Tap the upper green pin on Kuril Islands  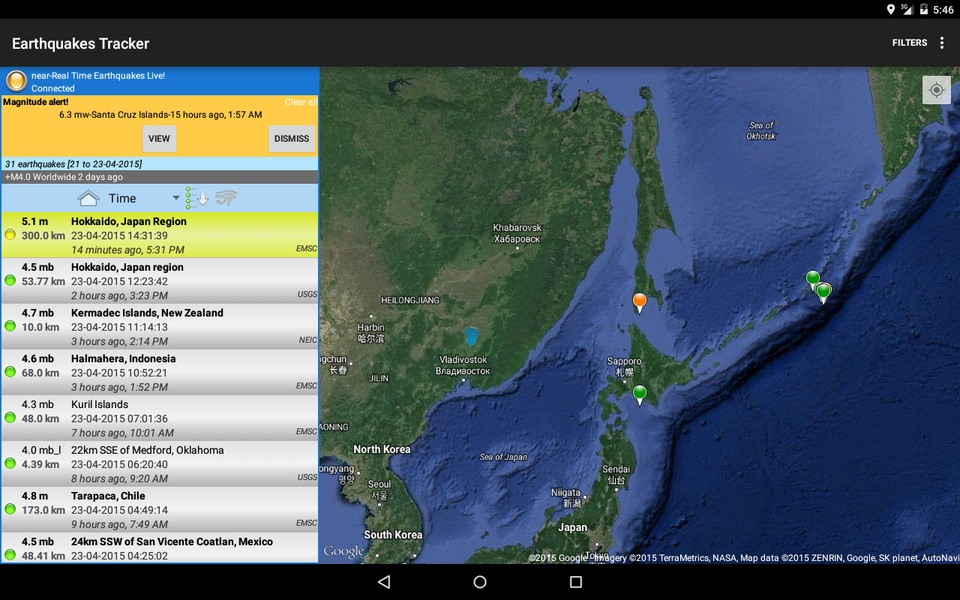(x=812, y=280)
